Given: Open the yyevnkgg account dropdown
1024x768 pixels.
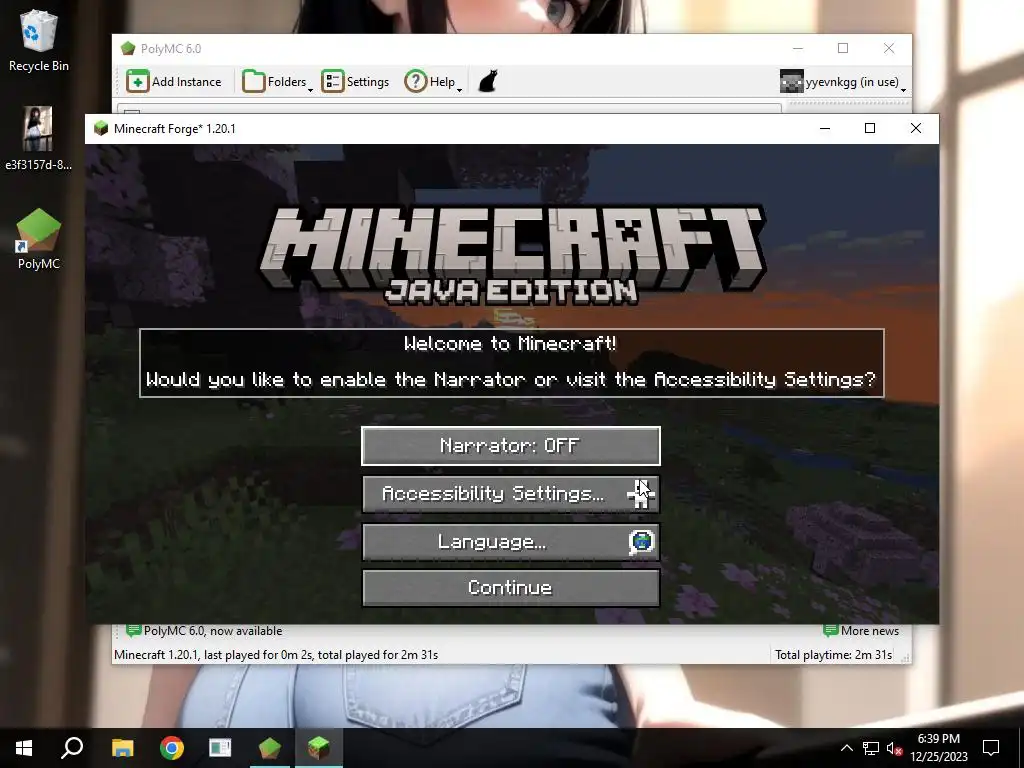Looking at the screenshot, I should (x=842, y=82).
